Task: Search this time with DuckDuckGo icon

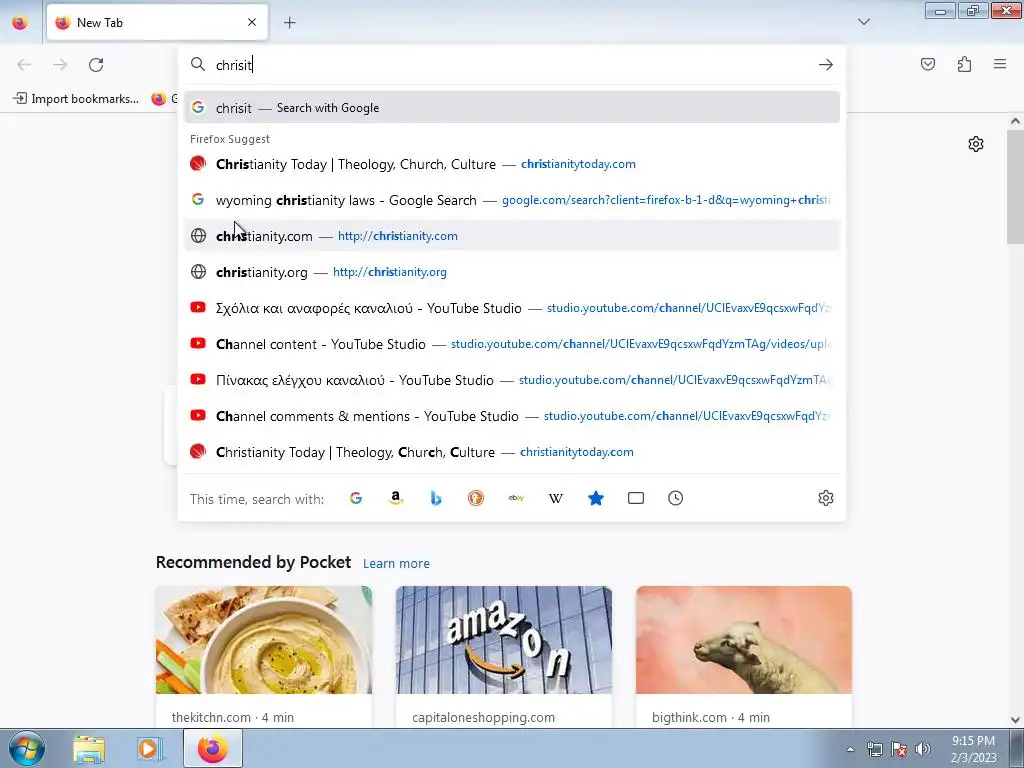Action: [476, 498]
